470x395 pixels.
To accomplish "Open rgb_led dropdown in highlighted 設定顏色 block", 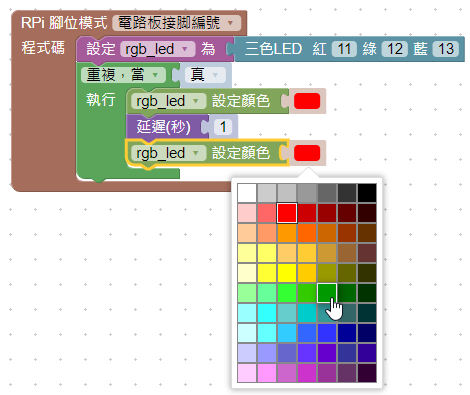I will tap(169, 153).
